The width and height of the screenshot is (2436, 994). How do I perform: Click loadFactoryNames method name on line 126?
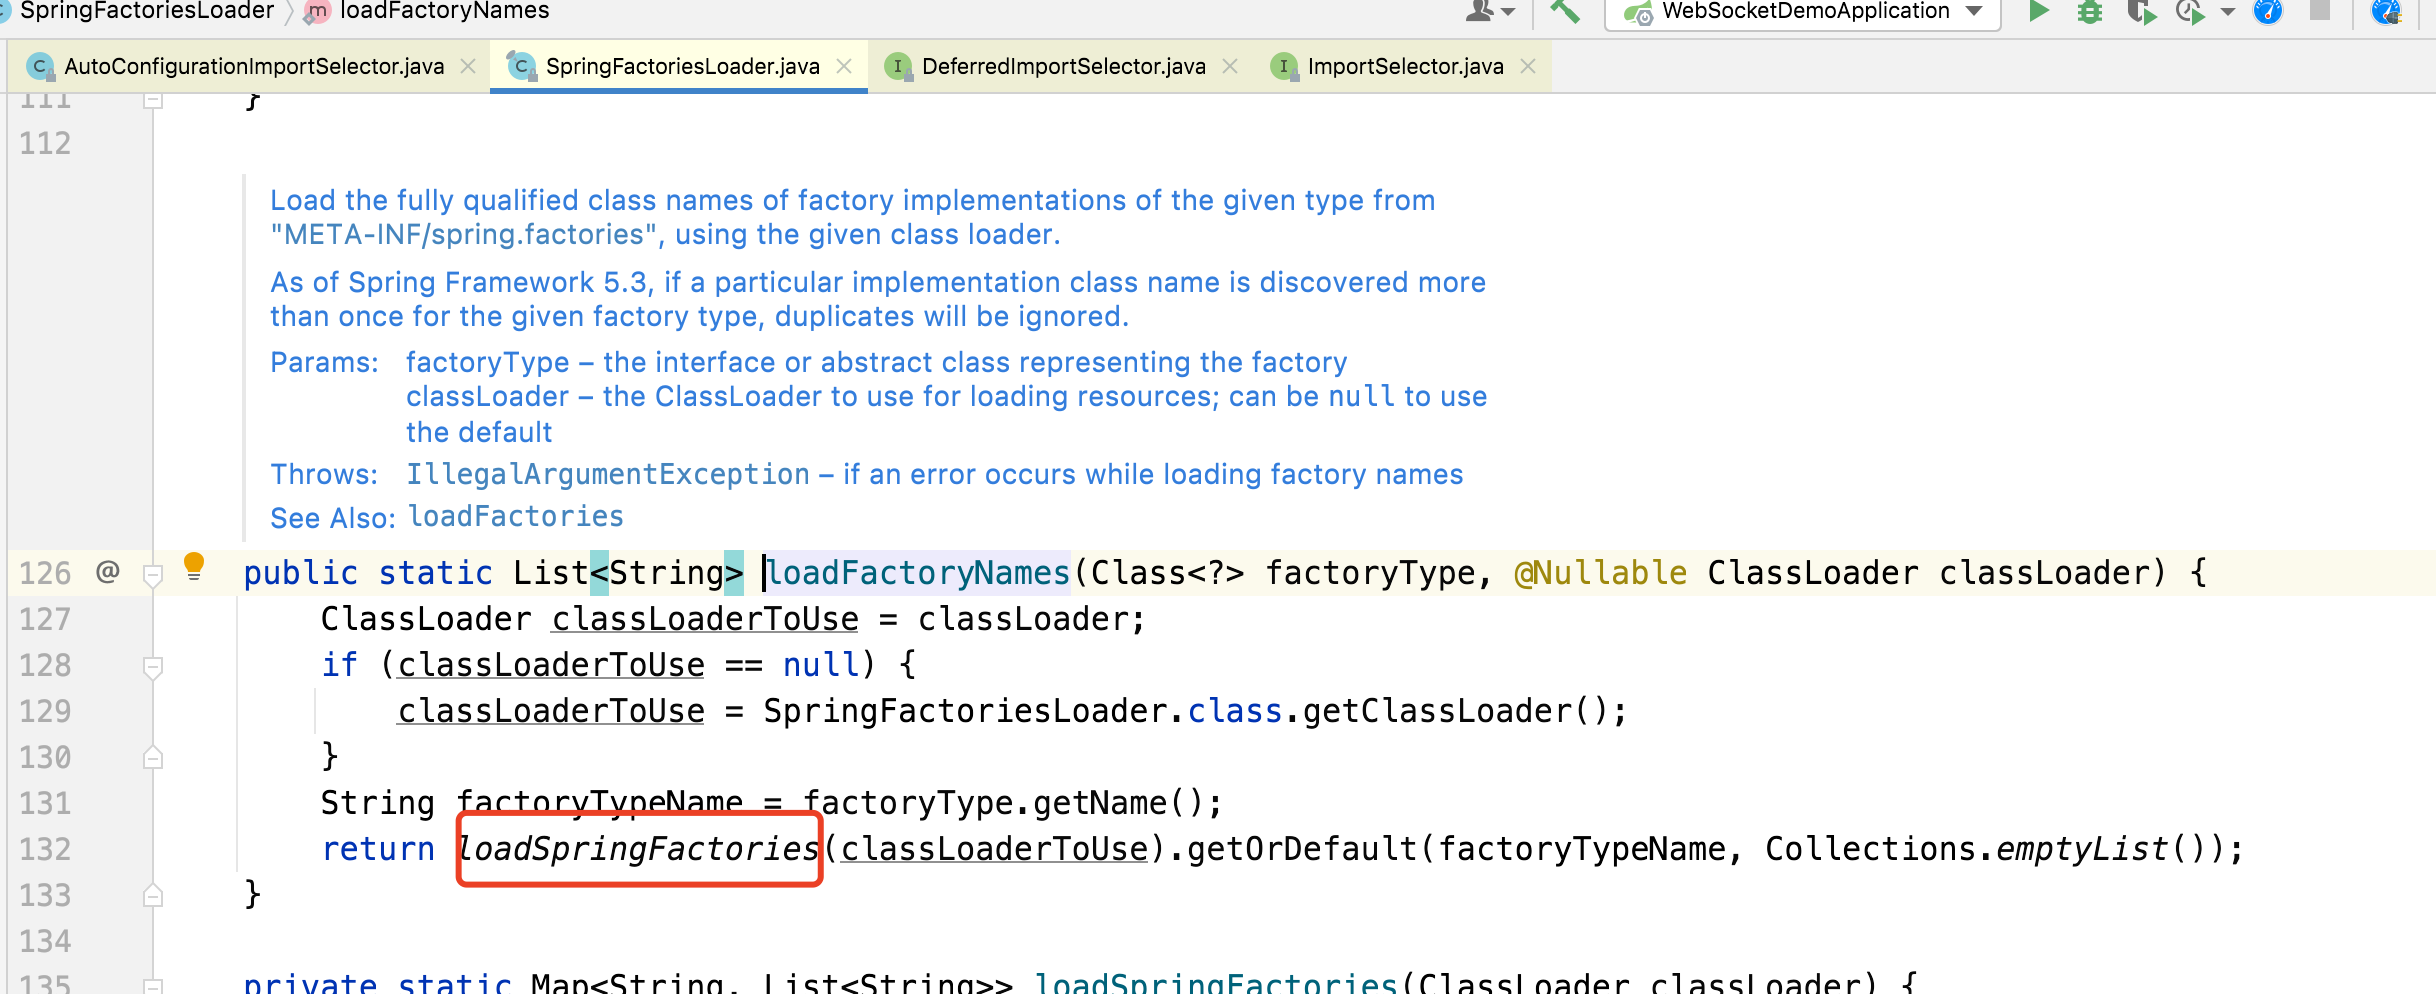point(918,573)
